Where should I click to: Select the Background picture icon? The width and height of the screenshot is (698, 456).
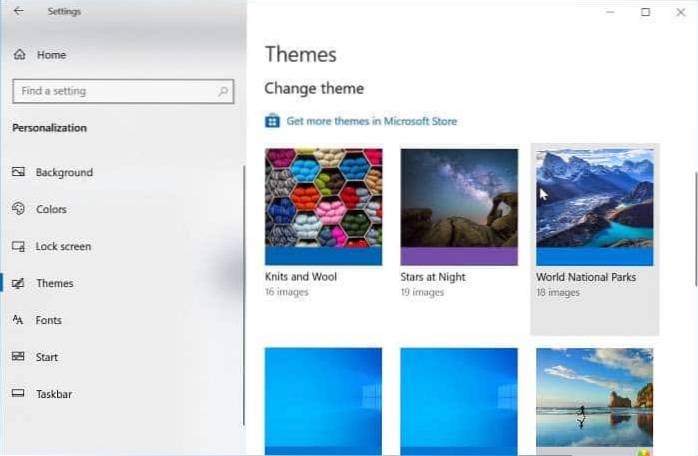pos(18,172)
